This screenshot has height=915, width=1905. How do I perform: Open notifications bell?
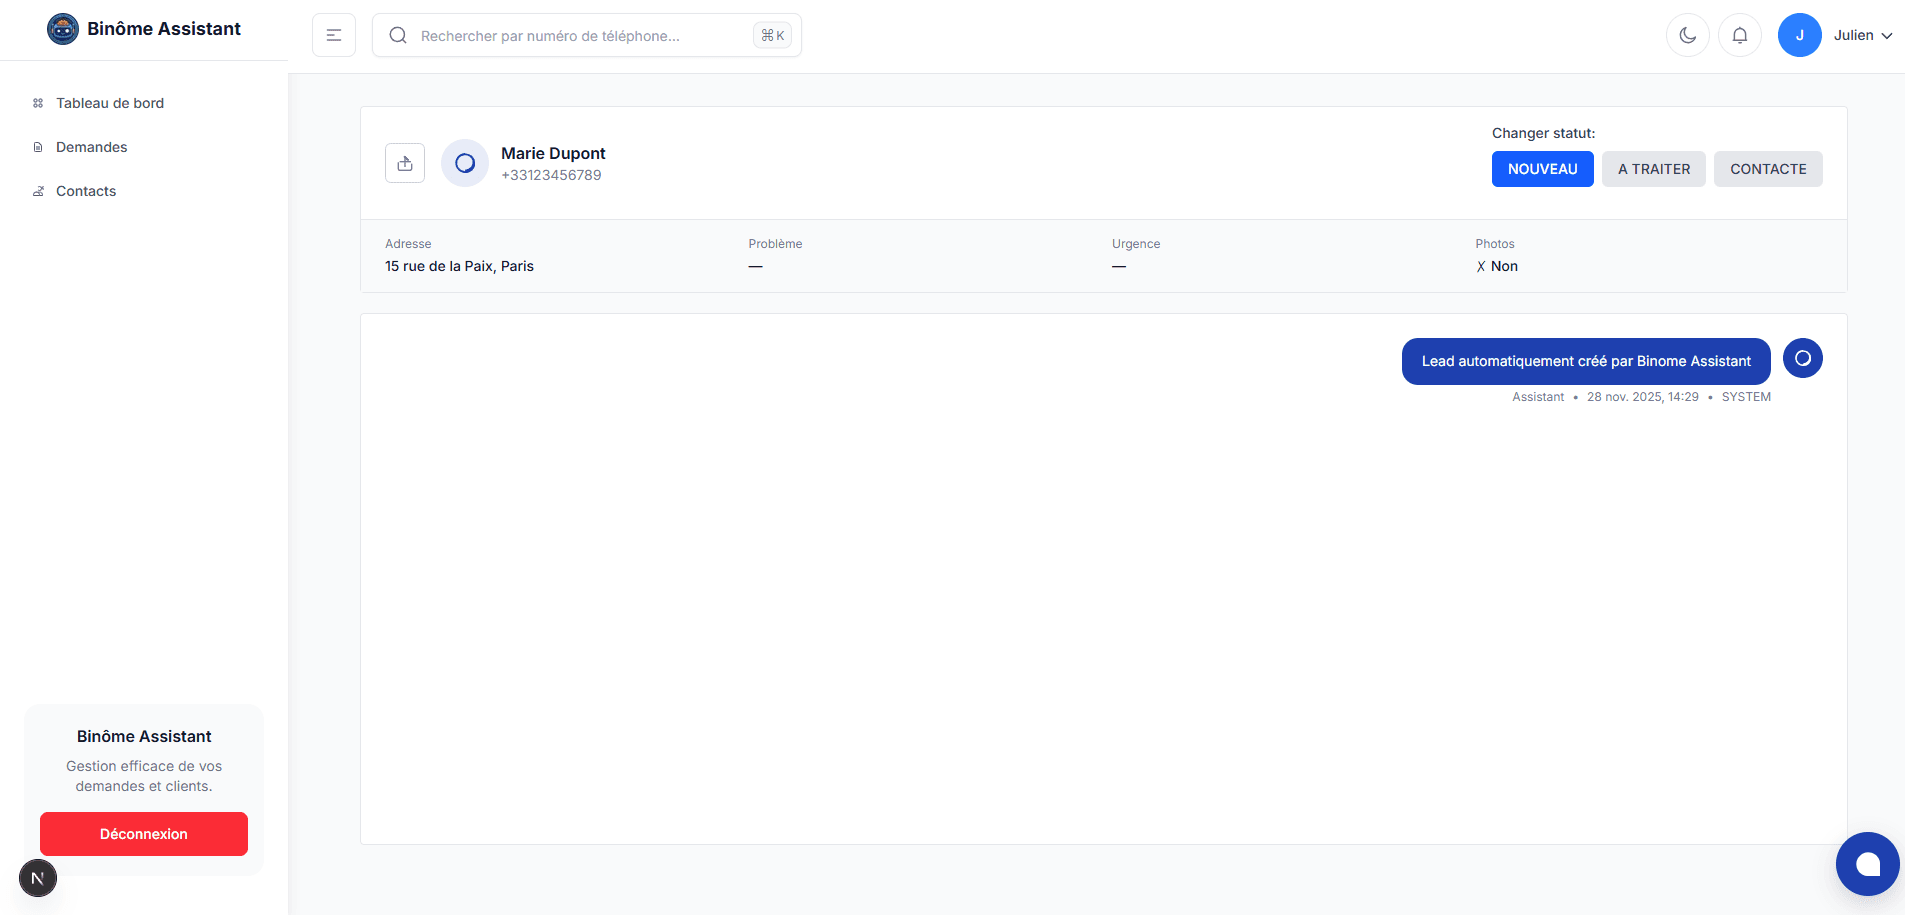point(1739,35)
